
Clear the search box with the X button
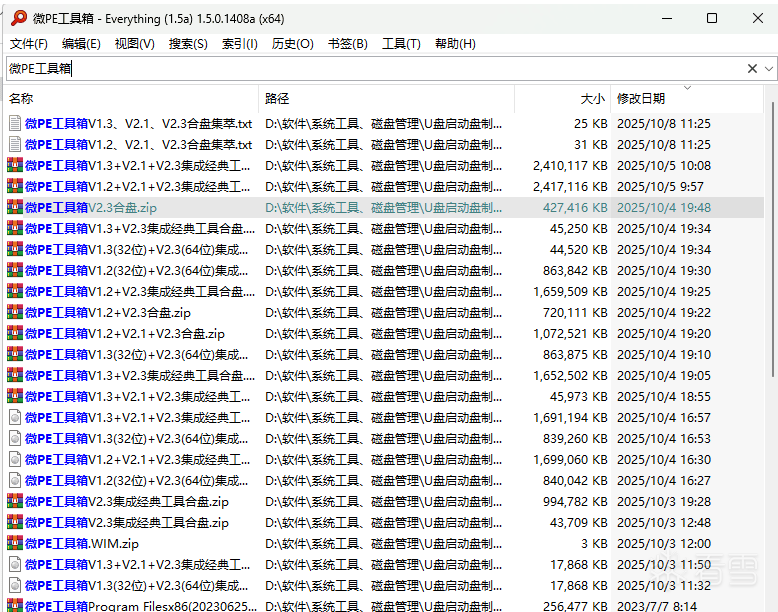click(x=752, y=69)
